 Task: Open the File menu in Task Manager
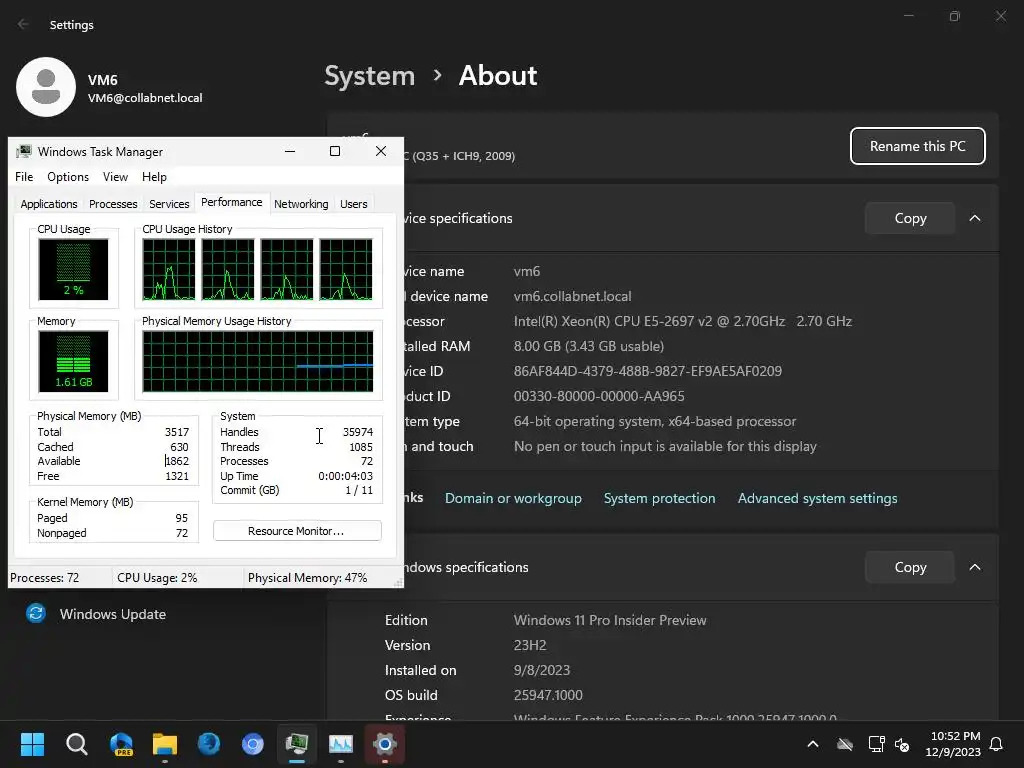[24, 177]
